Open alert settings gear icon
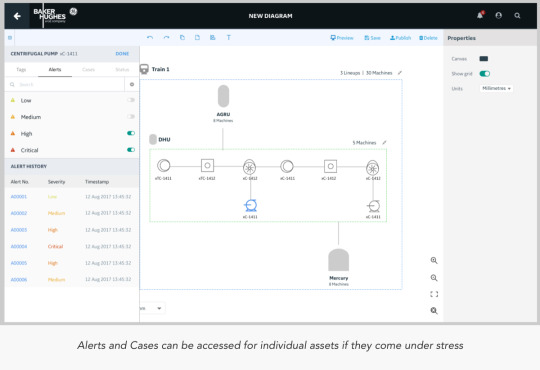This screenshot has width=540, height=370. (132, 84)
